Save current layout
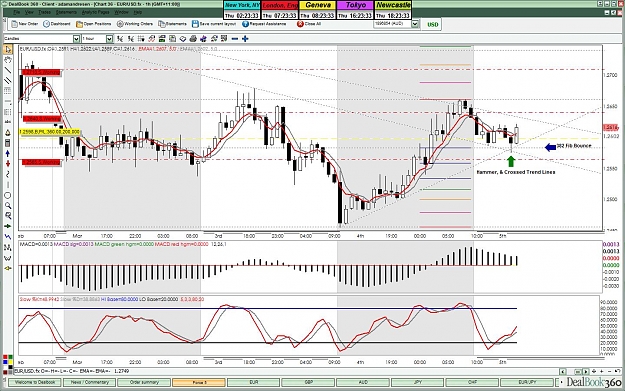The height and width of the screenshot is (391, 625). tap(214, 24)
